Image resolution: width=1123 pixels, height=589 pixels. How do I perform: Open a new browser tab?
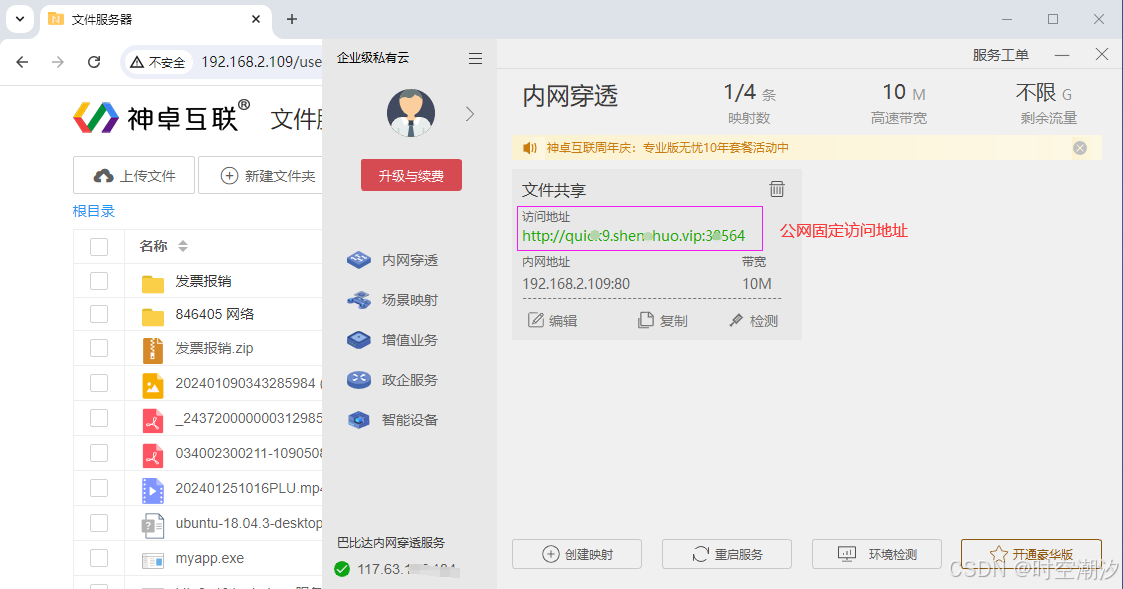click(291, 19)
